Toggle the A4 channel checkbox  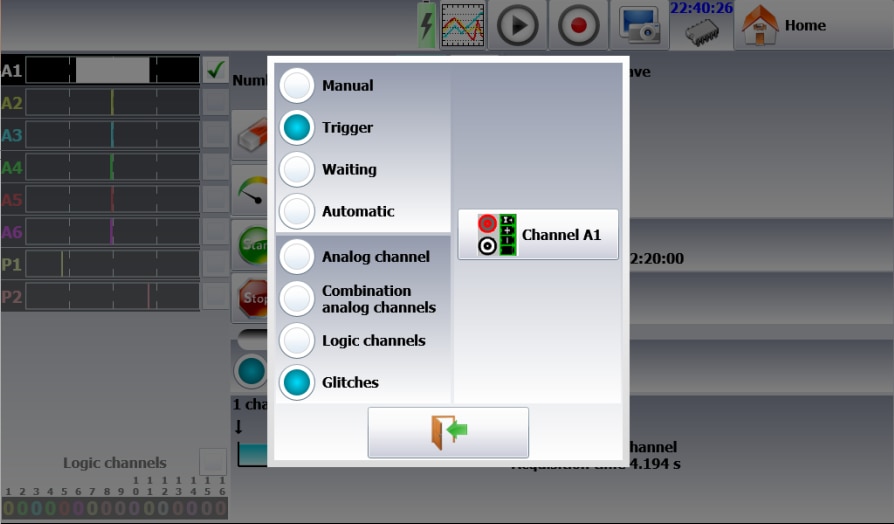pyautogui.click(x=216, y=167)
